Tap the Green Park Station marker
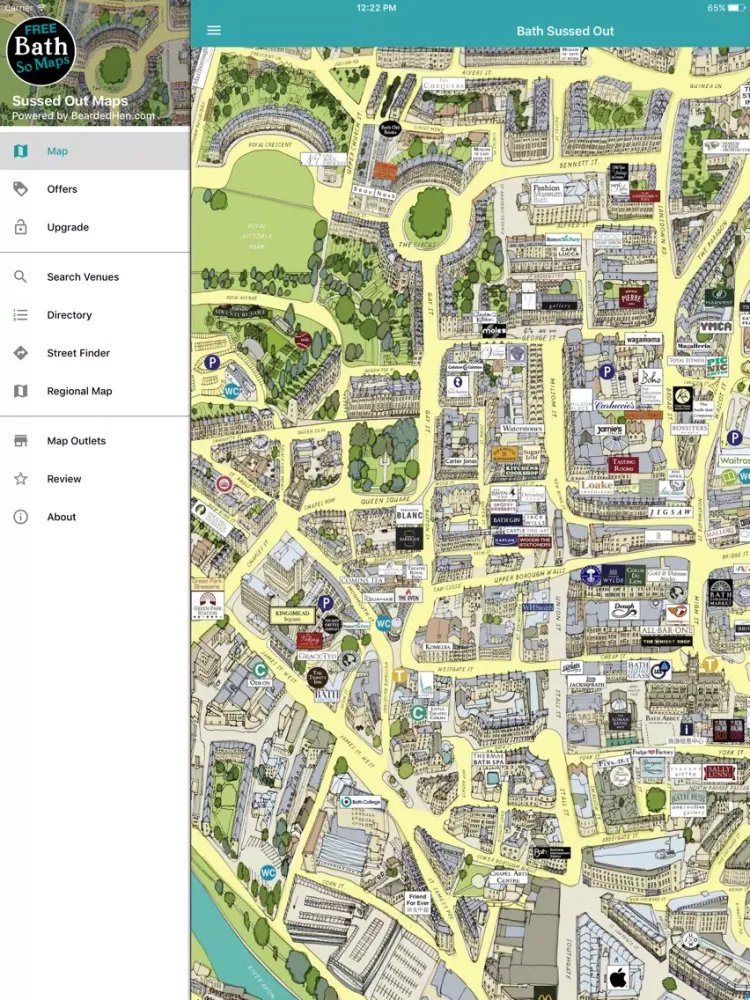The image size is (750, 1000). (208, 605)
